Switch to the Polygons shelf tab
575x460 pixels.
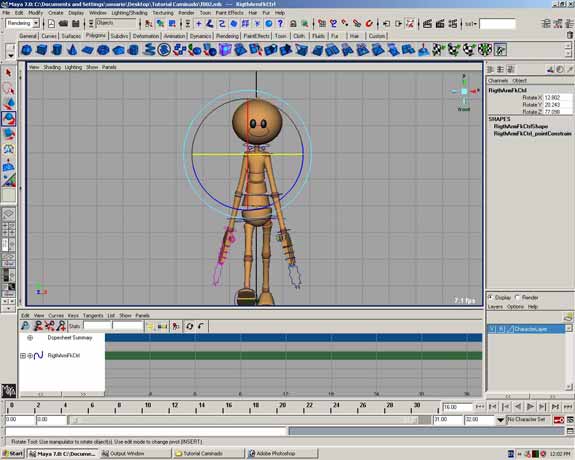[95, 36]
